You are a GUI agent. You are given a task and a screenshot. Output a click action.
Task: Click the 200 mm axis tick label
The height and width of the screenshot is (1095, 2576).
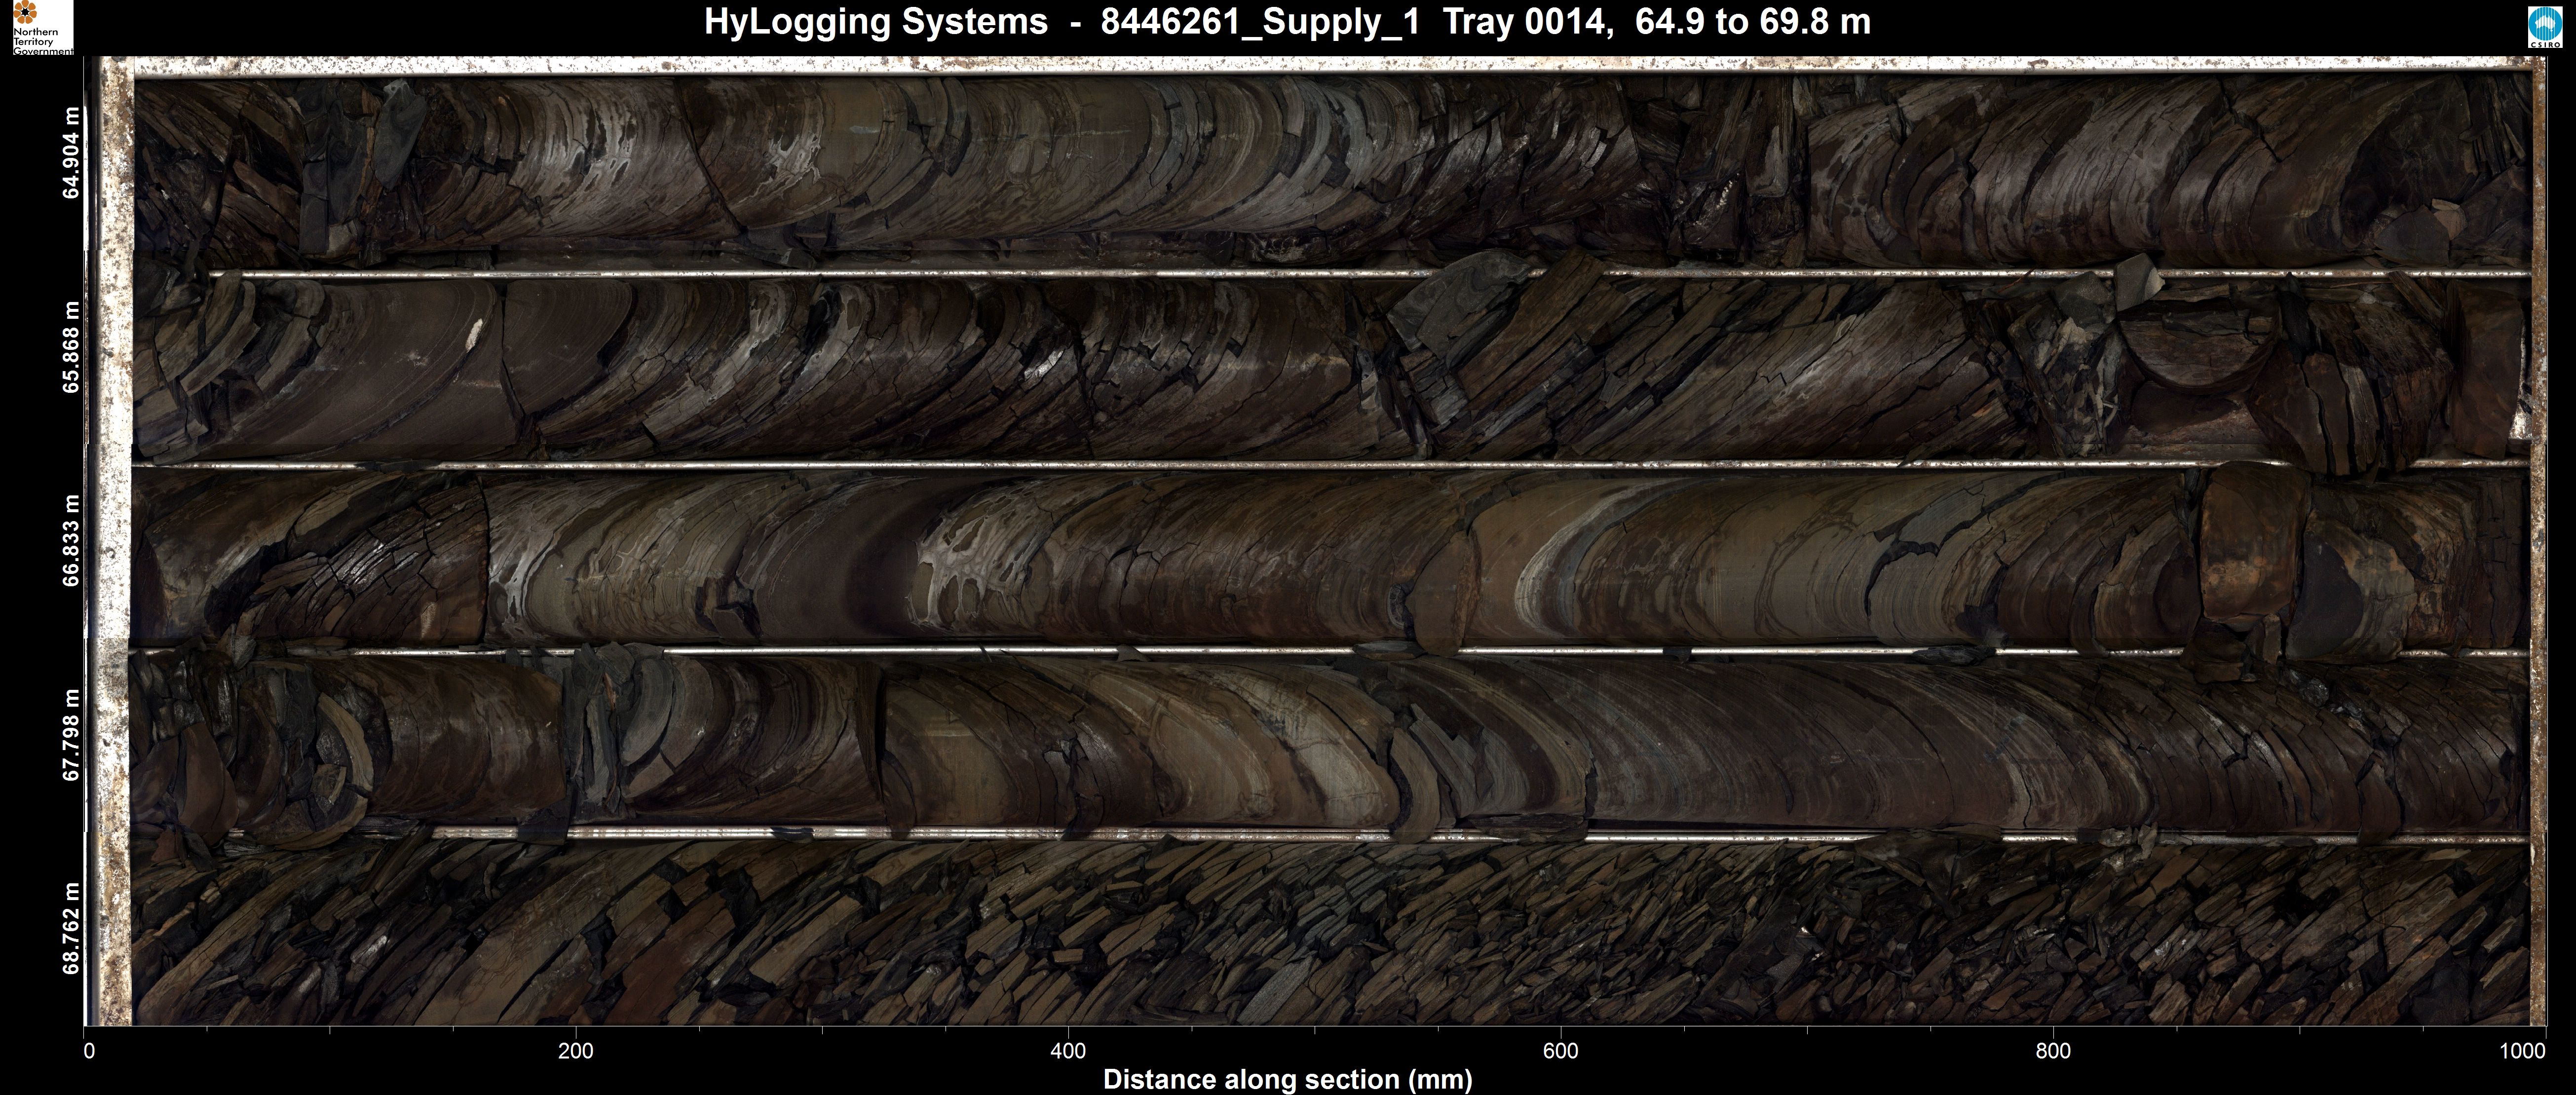(575, 1051)
